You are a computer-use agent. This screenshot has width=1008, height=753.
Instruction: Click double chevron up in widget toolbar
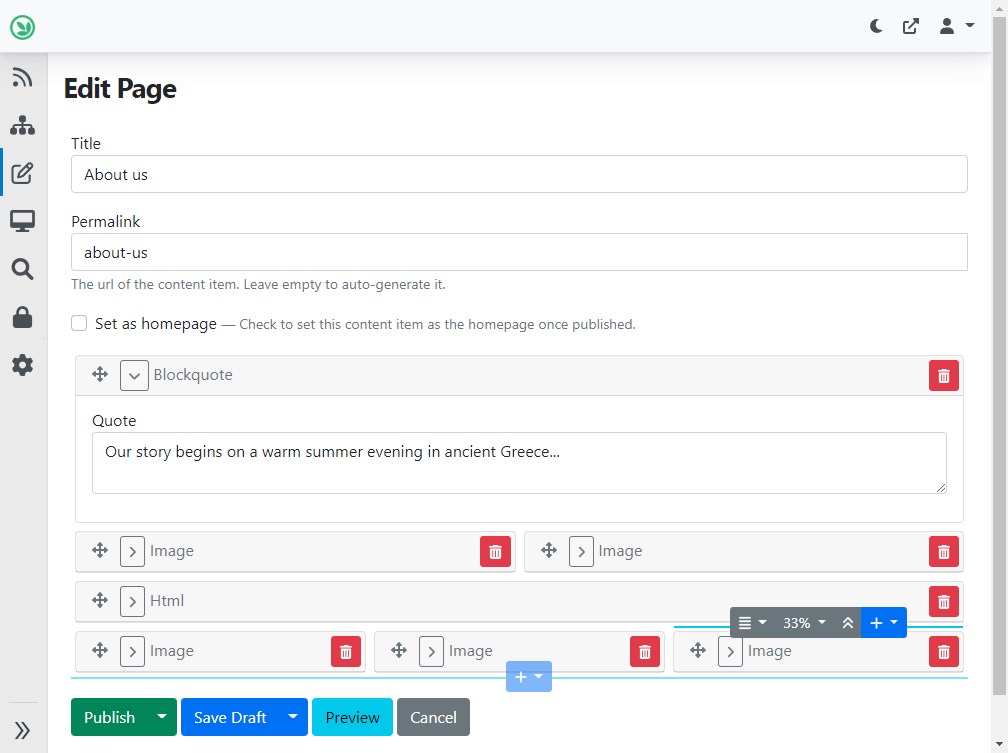(x=847, y=622)
